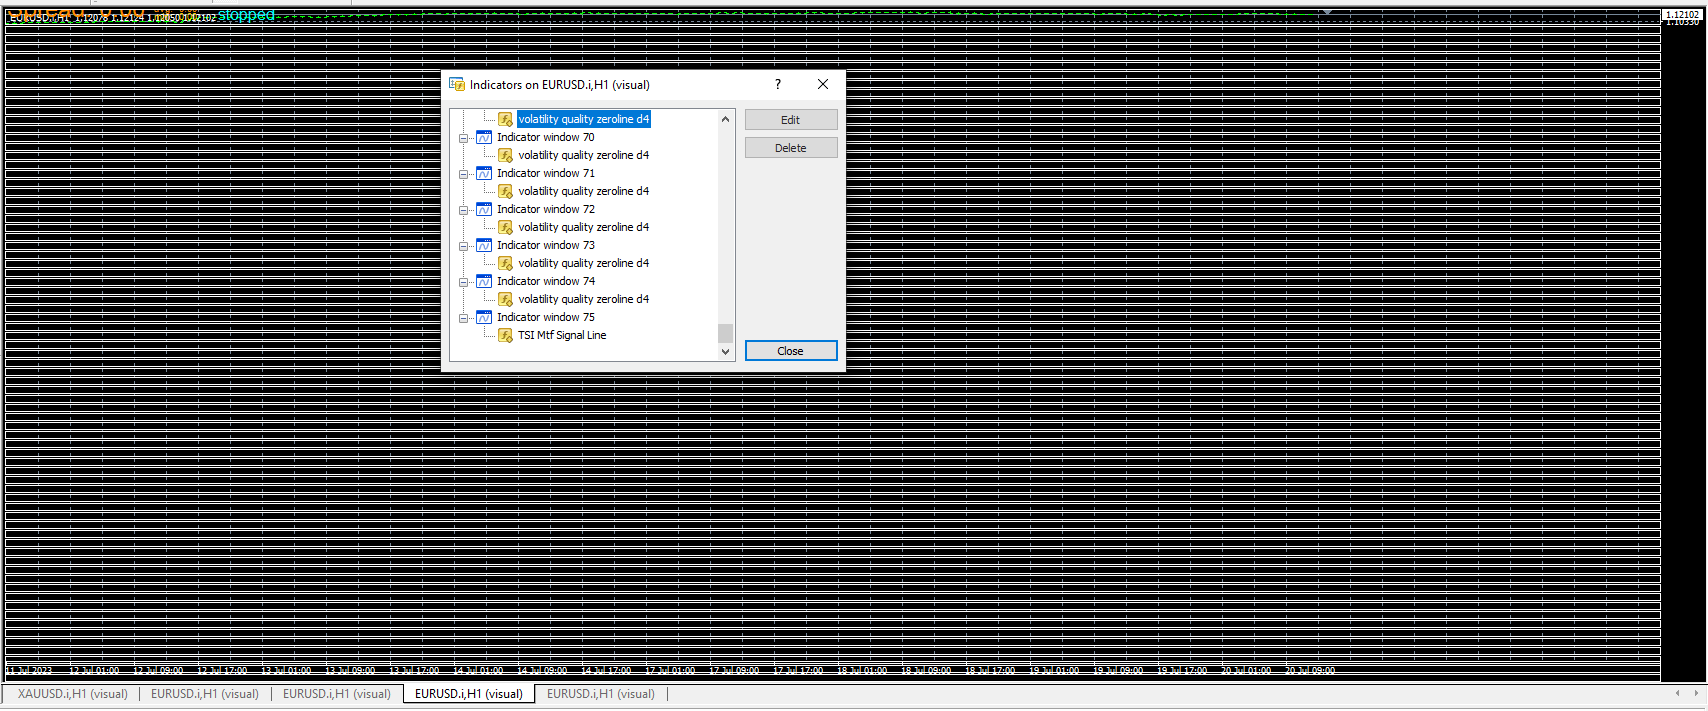Select Indicator window 70 in the tree
This screenshot has height=711, width=1708.
click(546, 138)
